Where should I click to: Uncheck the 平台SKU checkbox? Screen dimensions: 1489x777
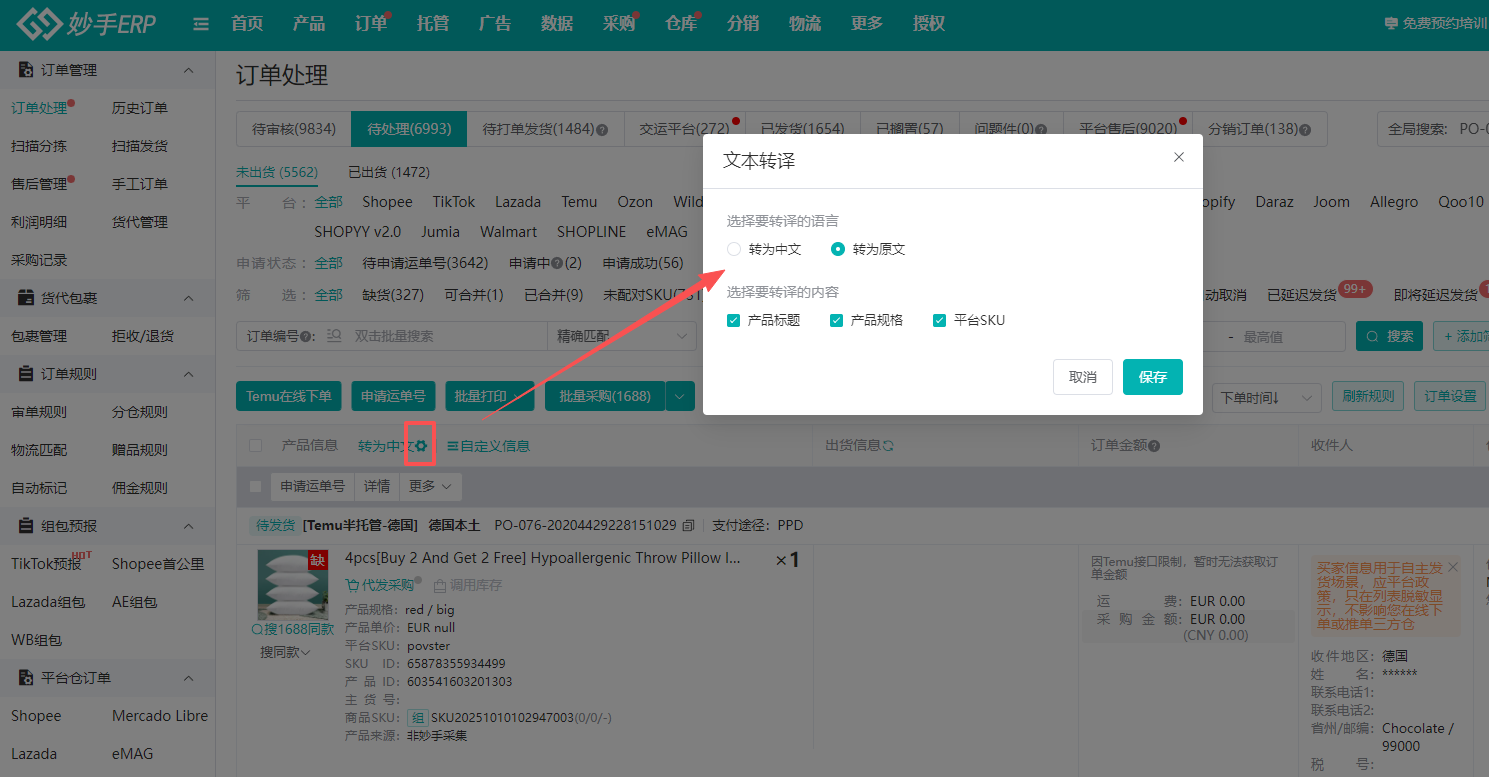pyautogui.click(x=939, y=320)
